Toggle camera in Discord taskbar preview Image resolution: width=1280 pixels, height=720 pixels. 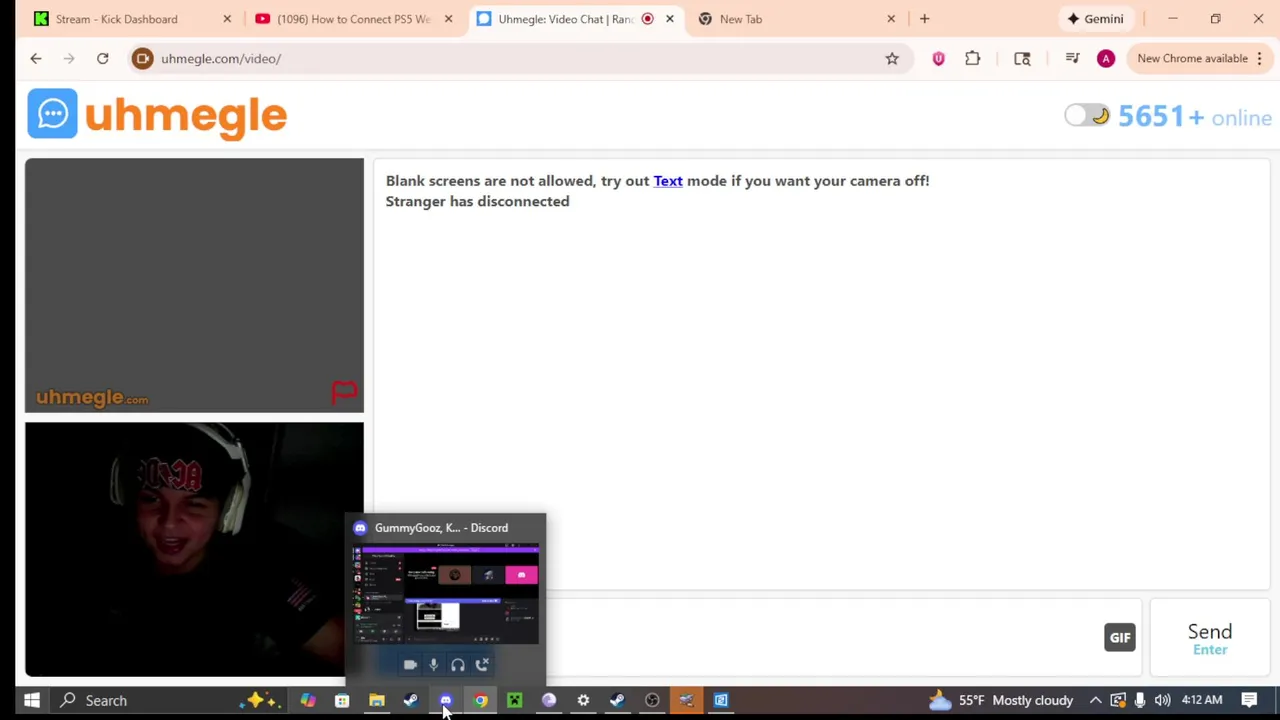410,664
